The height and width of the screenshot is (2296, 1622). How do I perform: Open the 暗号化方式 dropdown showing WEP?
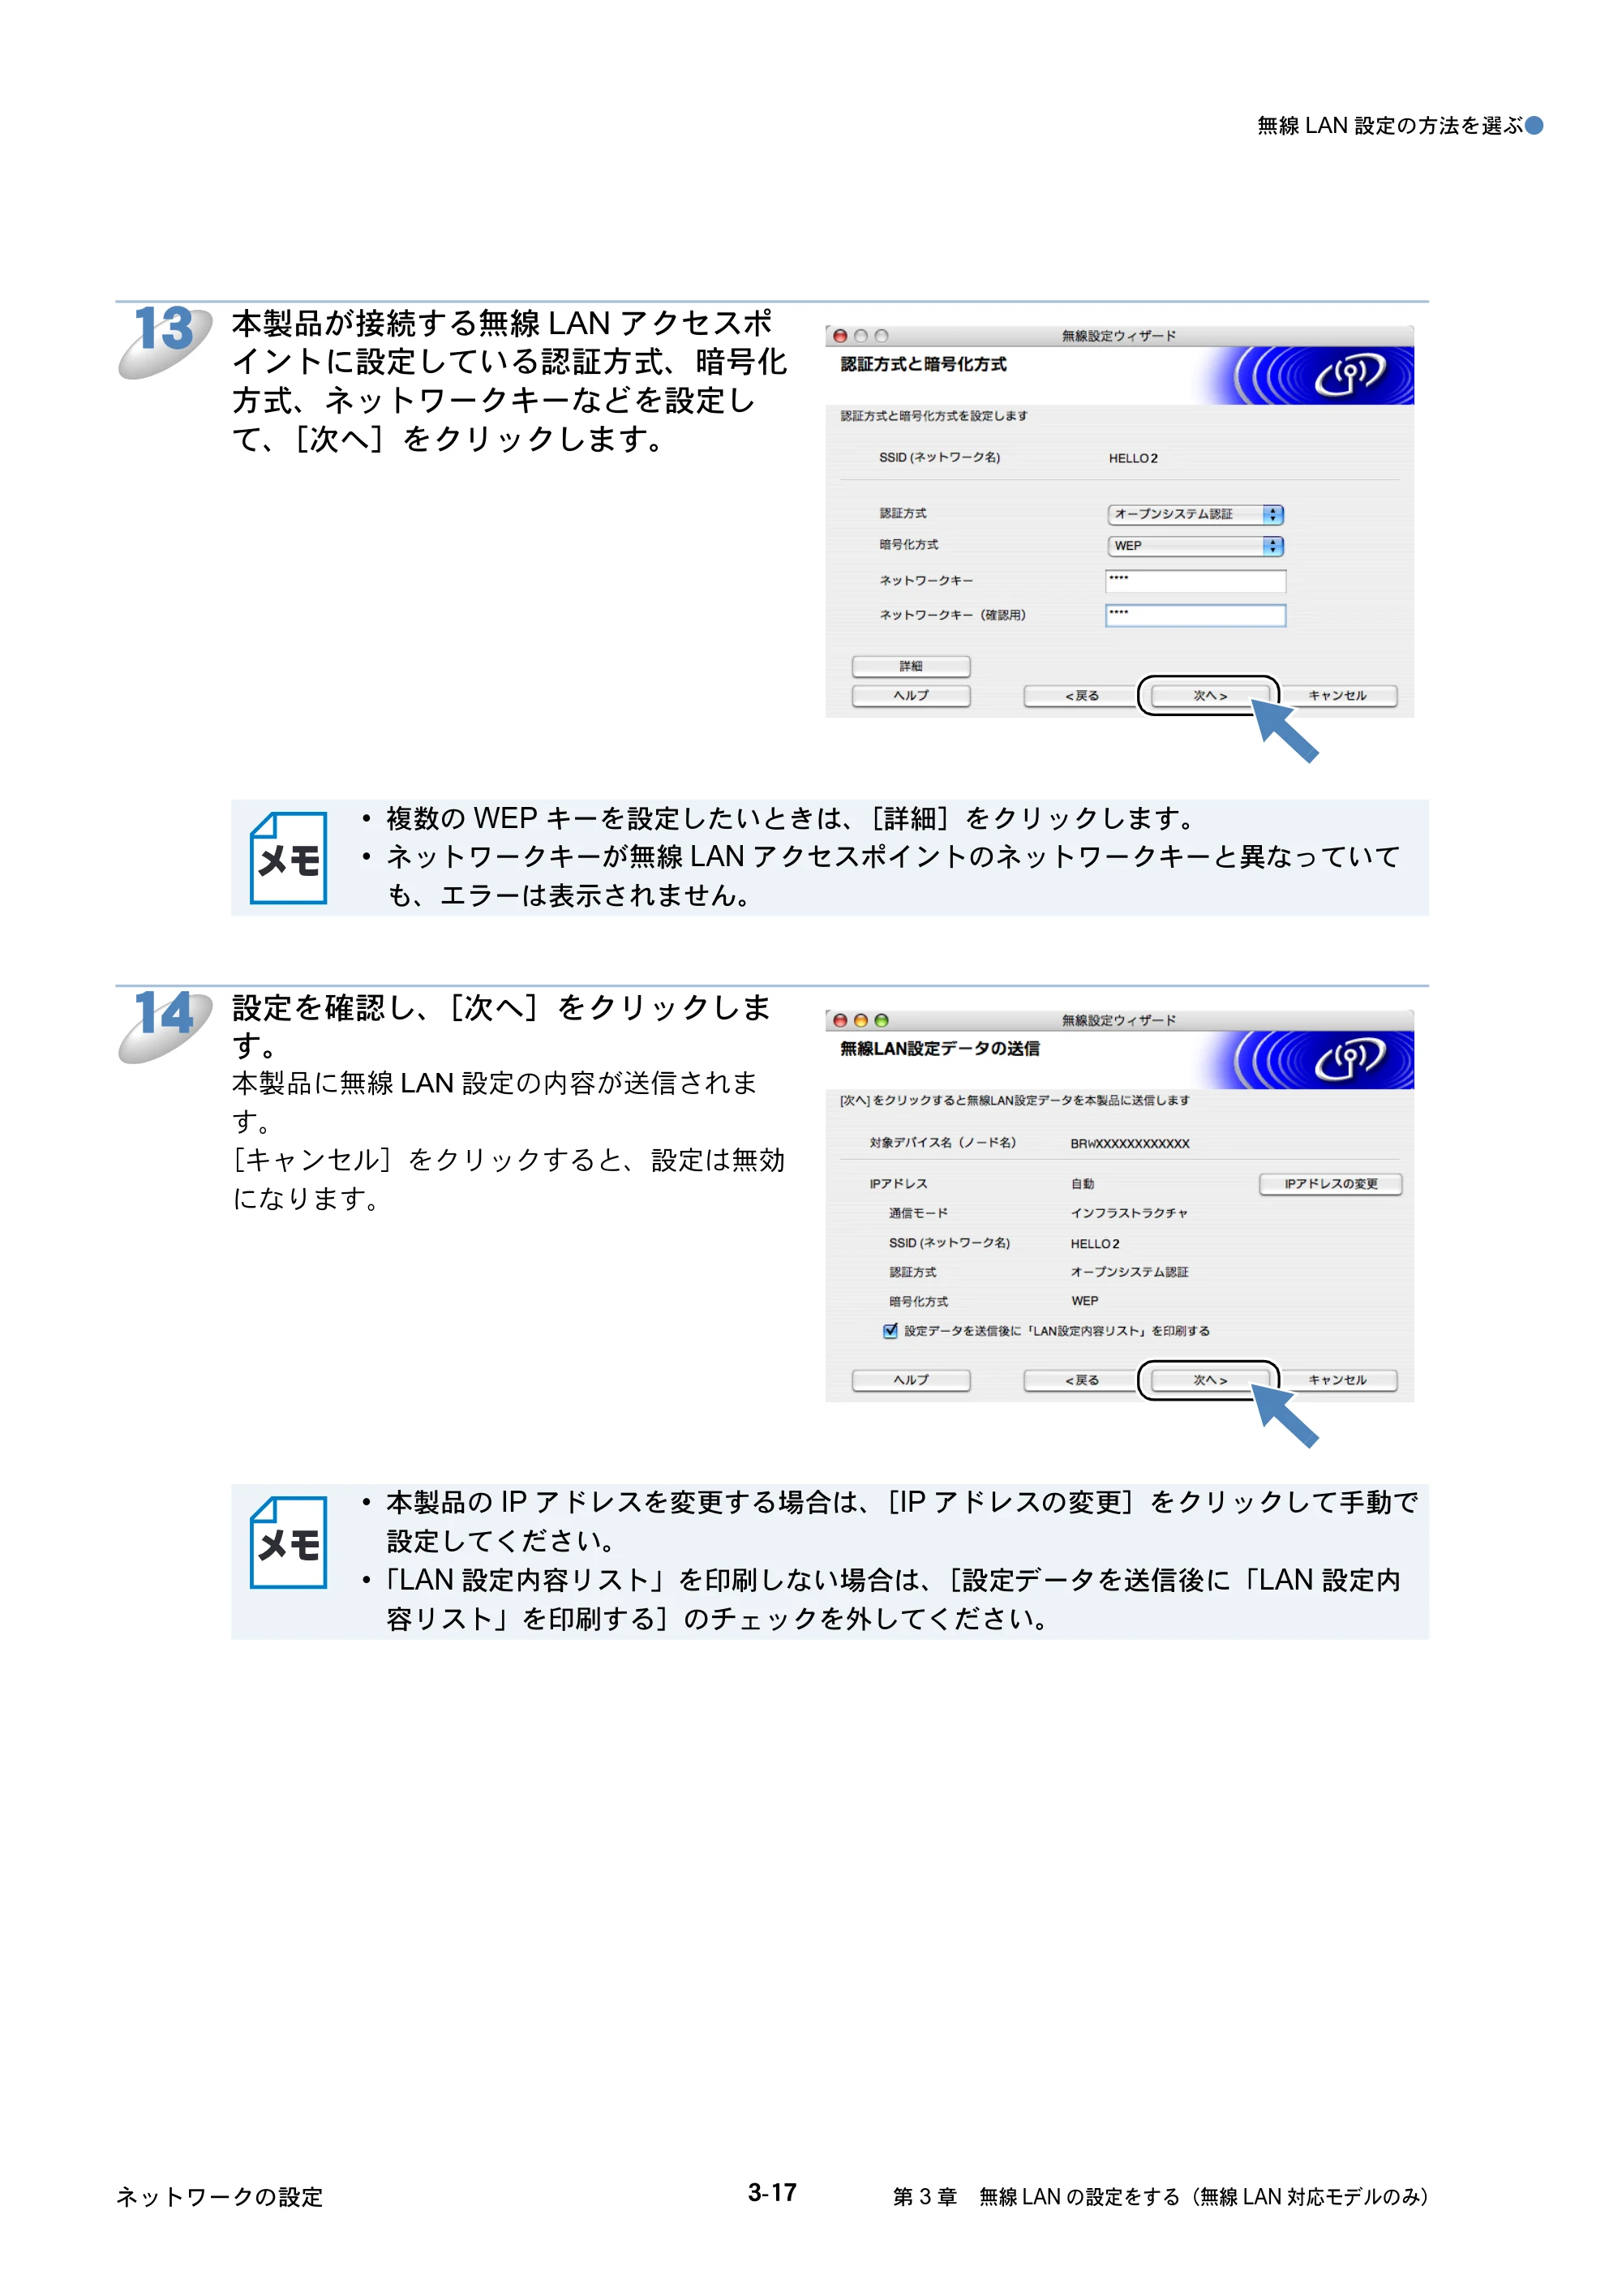pyautogui.click(x=1195, y=546)
